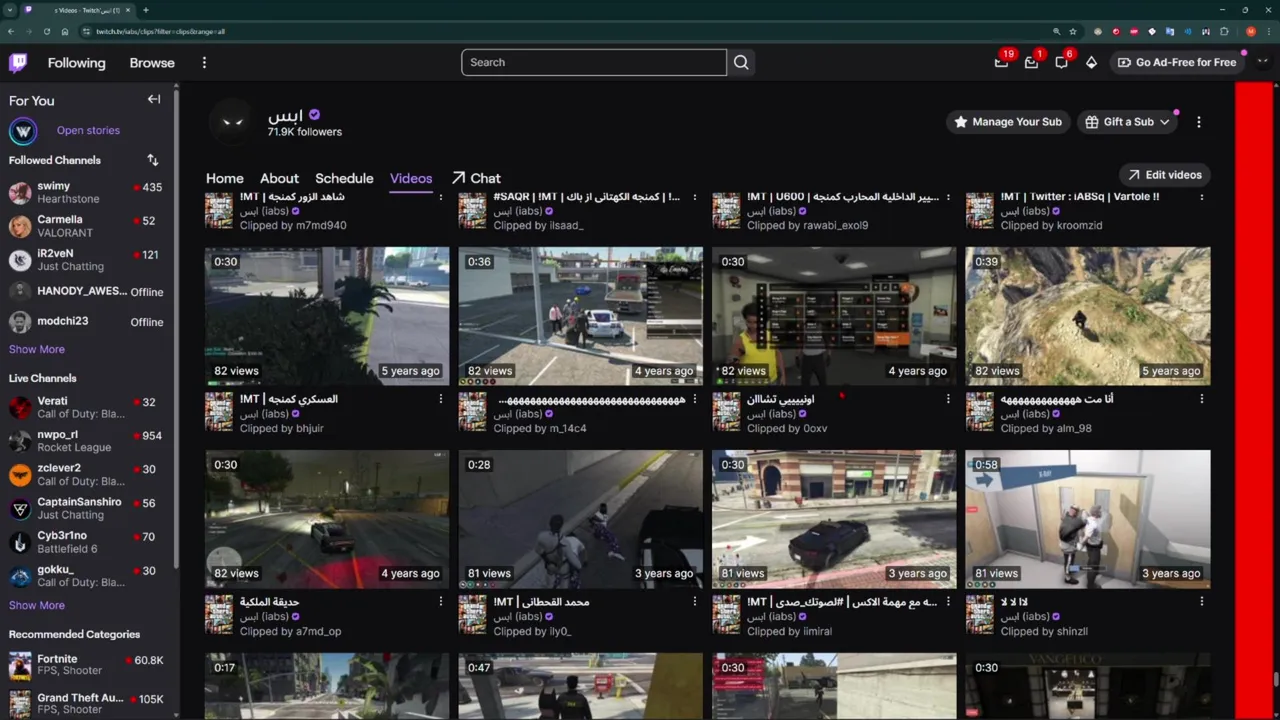Open the CaptainSanshiro Just Chatting channel
Screen dimensions: 1280x720
coord(86,508)
